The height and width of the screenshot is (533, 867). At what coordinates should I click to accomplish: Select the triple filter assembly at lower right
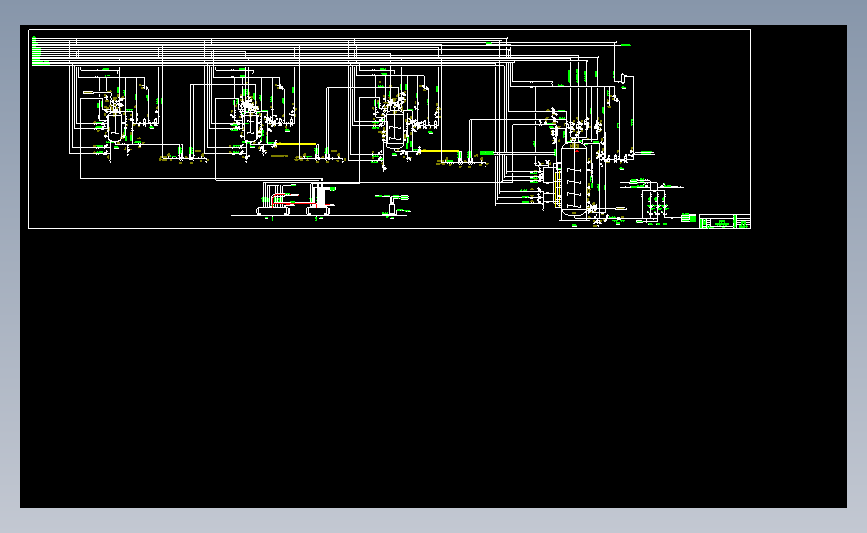click(654, 206)
